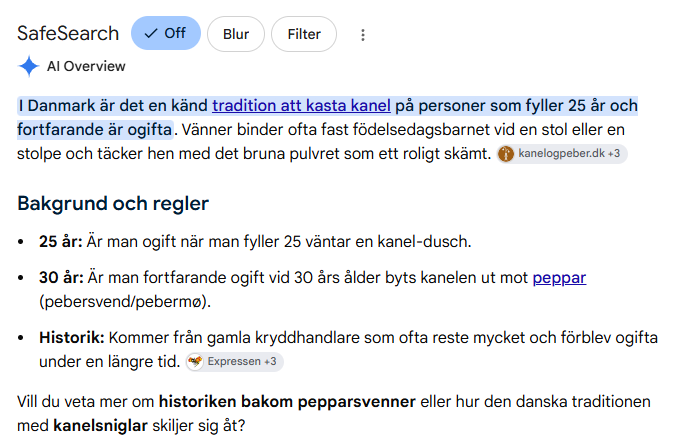This screenshot has height=446, width=675.
Task: Click the 'Historik:' bullet heading
Action: [x=72, y=338]
